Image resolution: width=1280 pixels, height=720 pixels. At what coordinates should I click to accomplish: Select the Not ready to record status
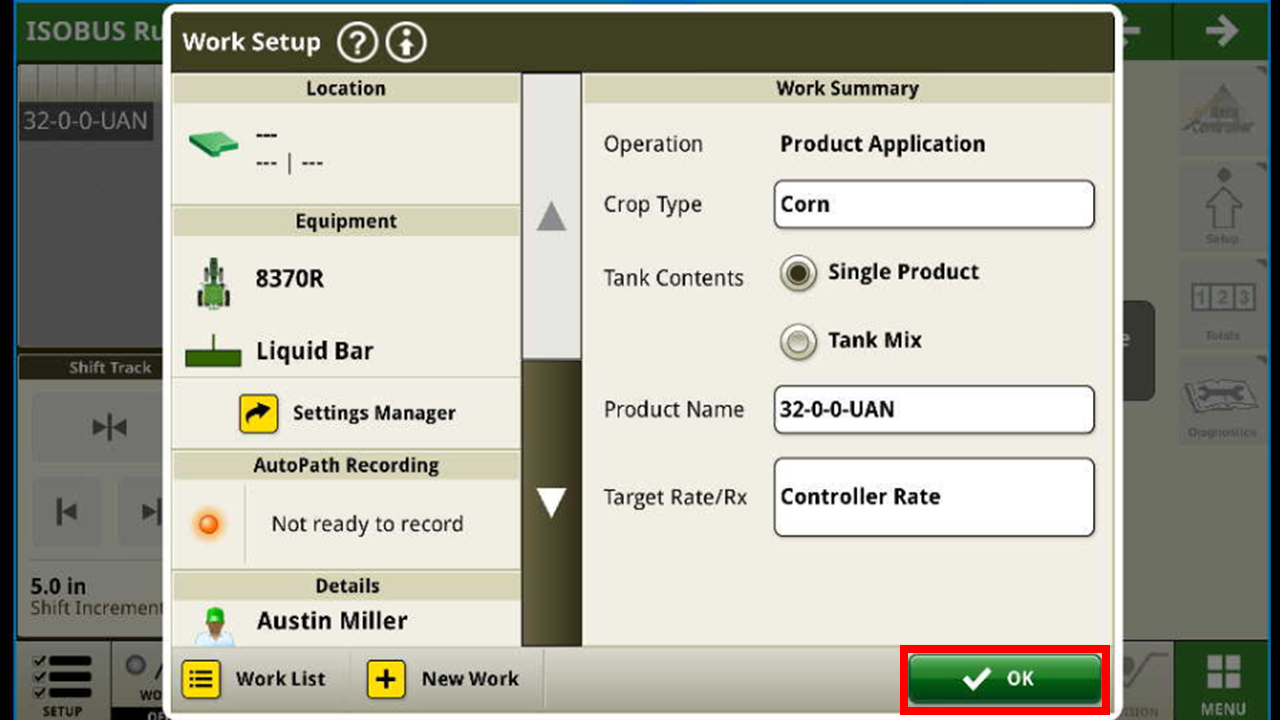click(367, 524)
